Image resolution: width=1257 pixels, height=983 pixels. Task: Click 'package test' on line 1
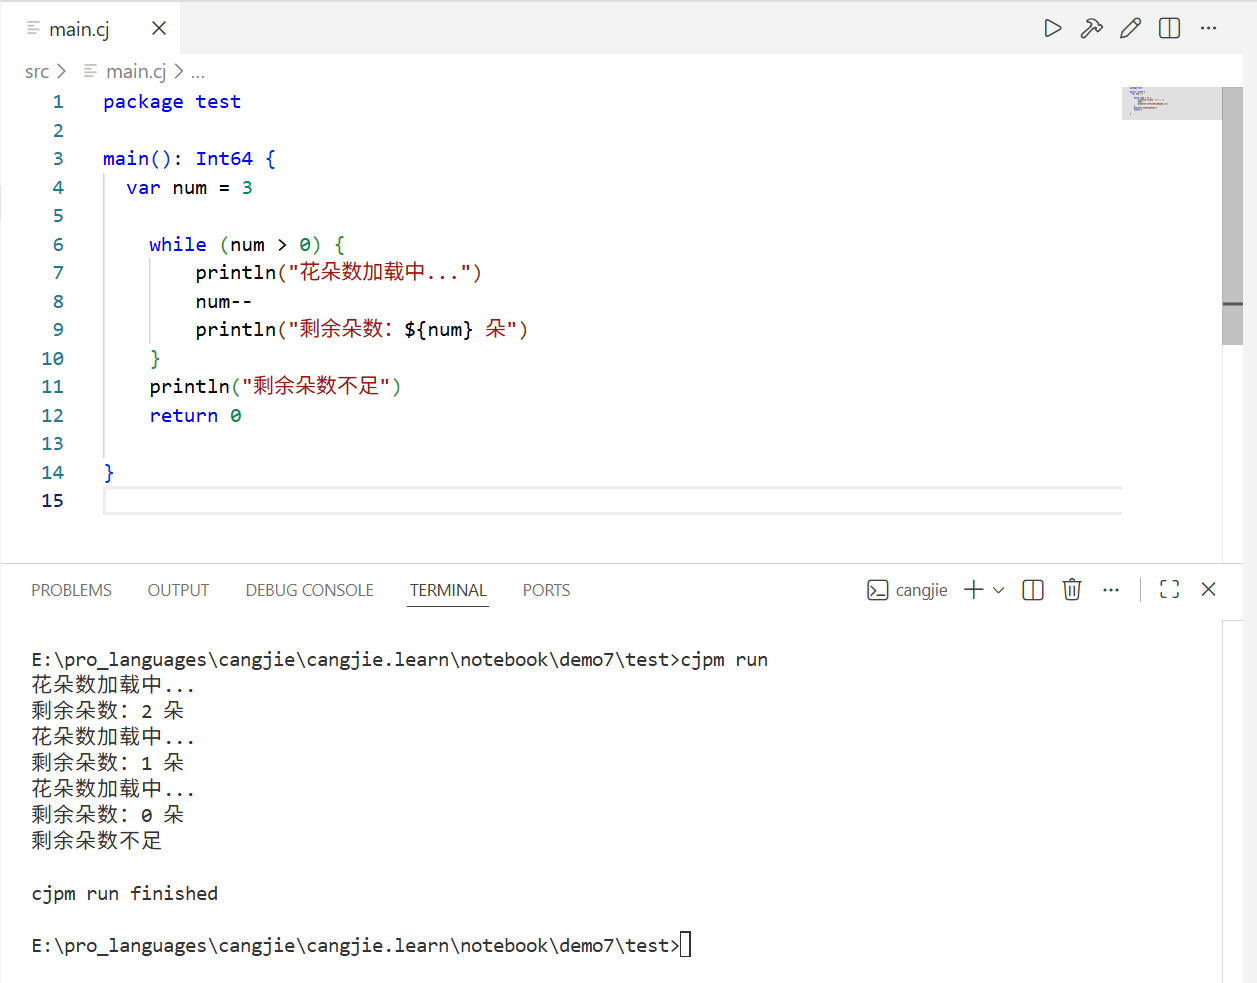pos(172,102)
